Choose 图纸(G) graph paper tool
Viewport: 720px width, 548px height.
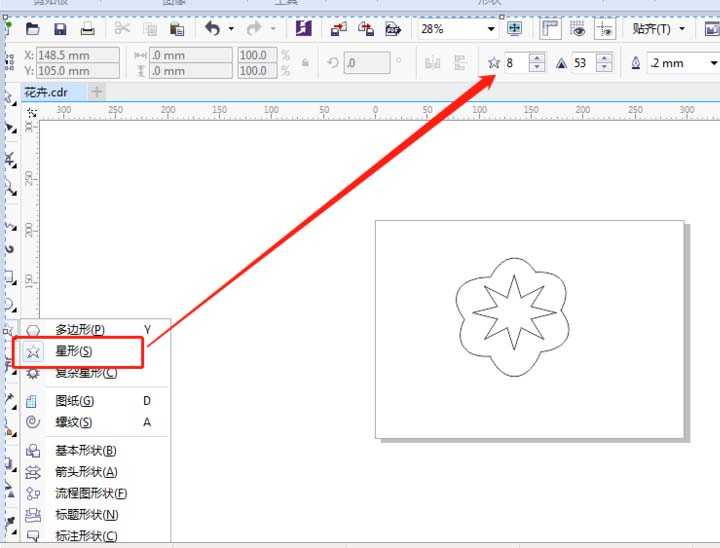[x=73, y=401]
